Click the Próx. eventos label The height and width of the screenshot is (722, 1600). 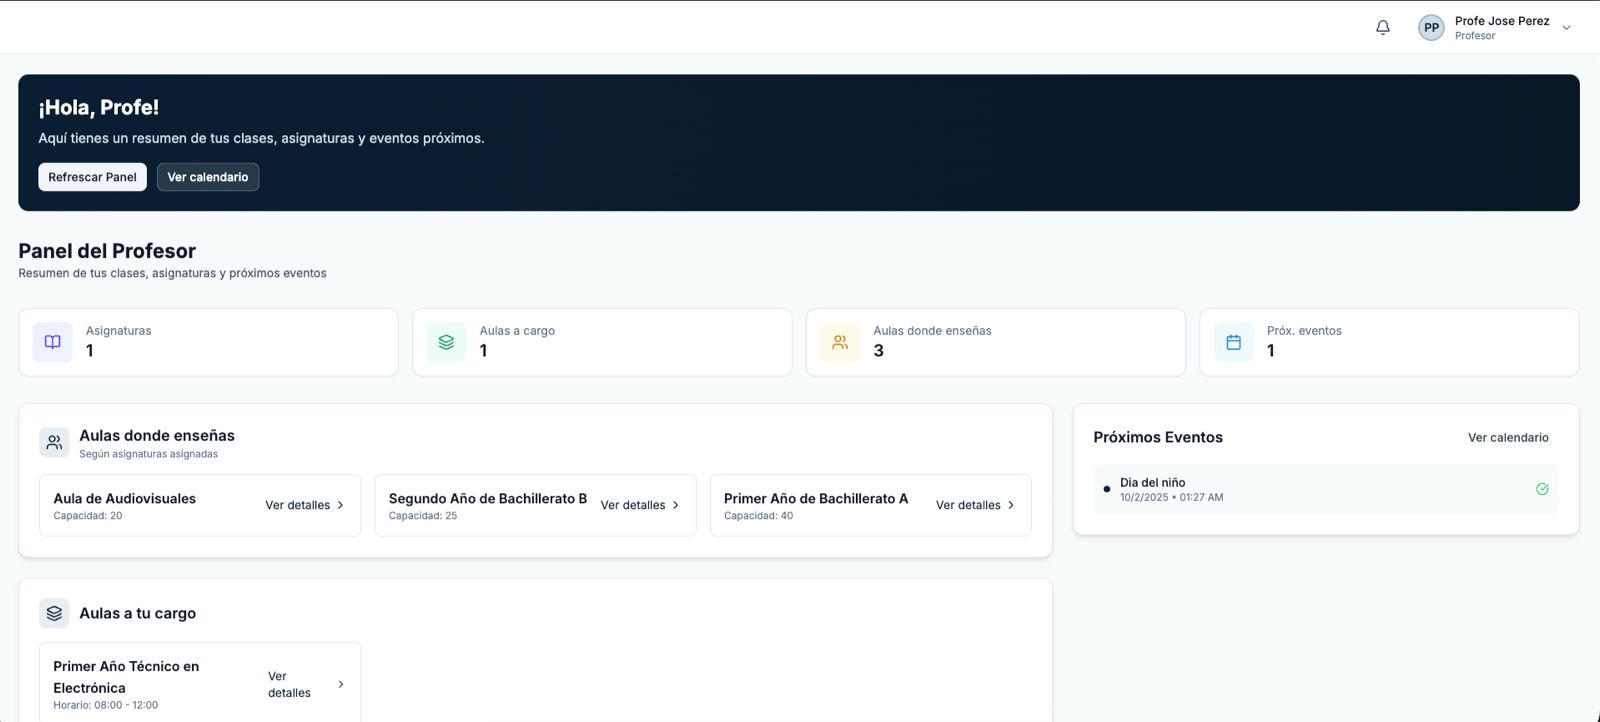[x=1304, y=331]
